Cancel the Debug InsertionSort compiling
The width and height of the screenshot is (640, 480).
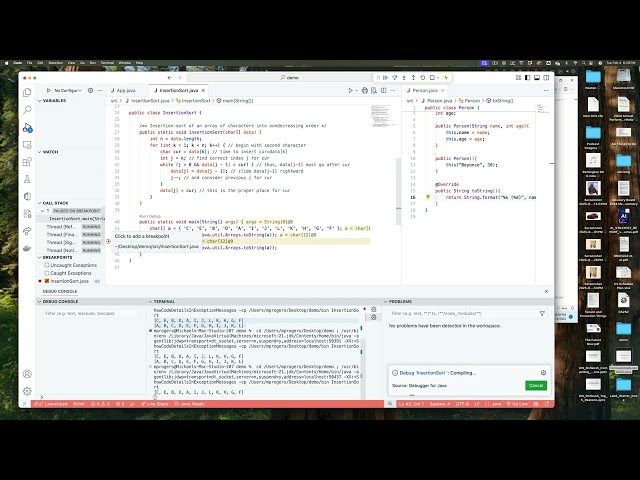pyautogui.click(x=536, y=385)
